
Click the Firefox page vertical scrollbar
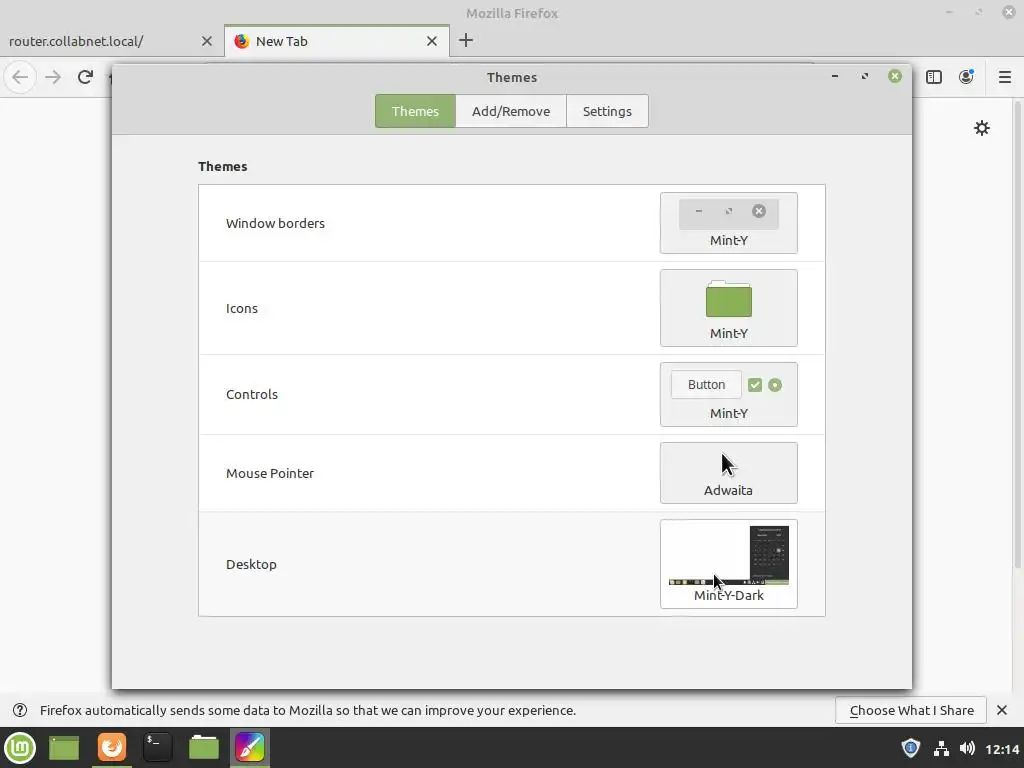click(1018, 333)
